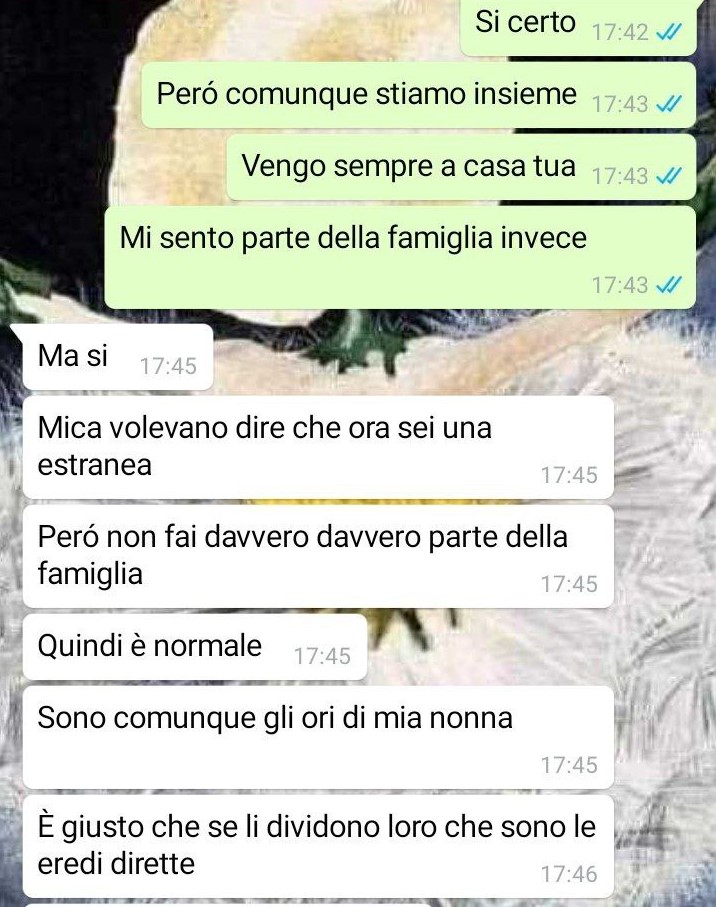Tap the 'Mica volevano dire' message bubble
This screenshot has width=716, height=907.
(x=318, y=447)
